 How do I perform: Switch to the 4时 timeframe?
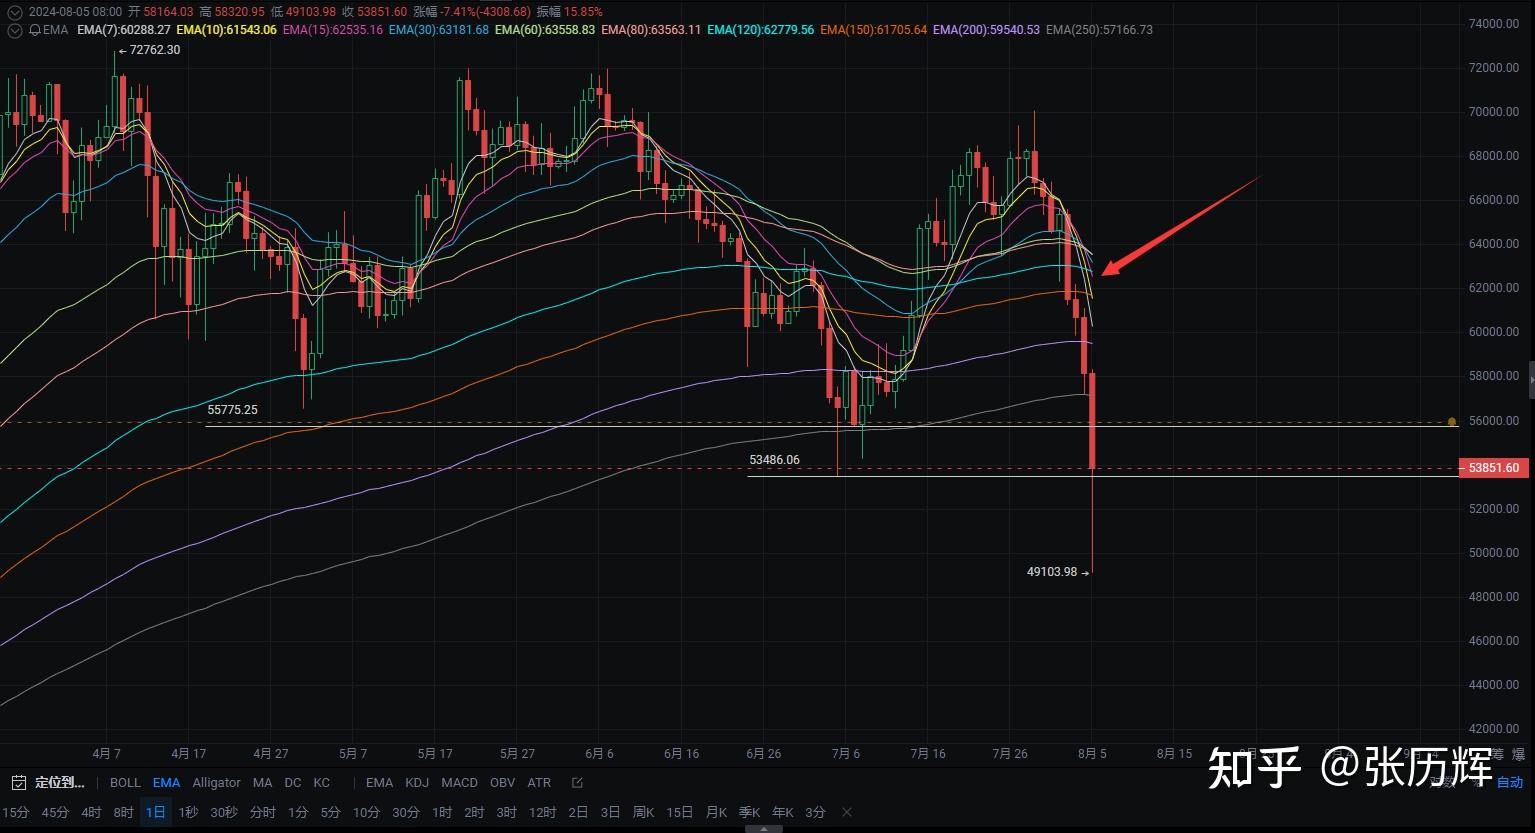(91, 813)
